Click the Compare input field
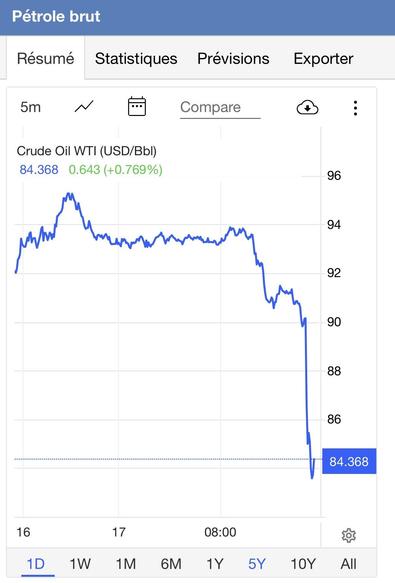The height and width of the screenshot is (583, 395). (220, 108)
